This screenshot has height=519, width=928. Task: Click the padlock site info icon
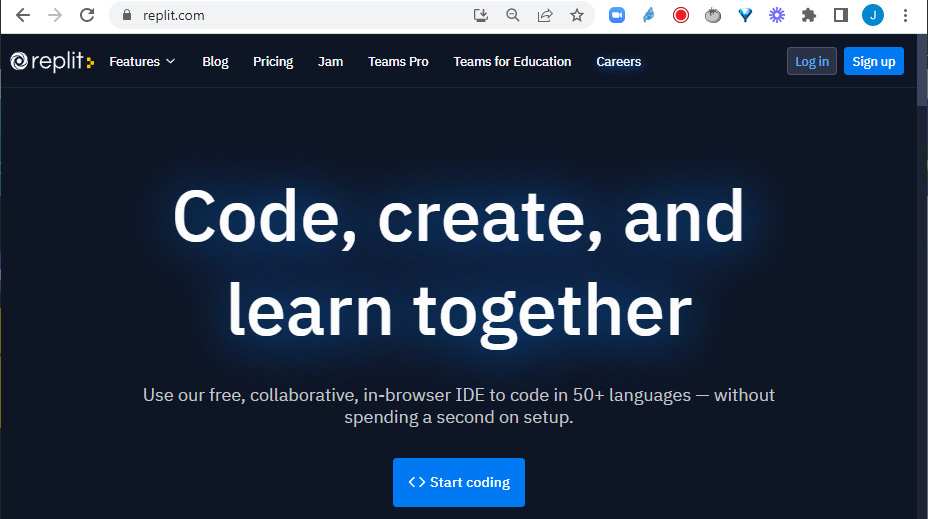(127, 15)
